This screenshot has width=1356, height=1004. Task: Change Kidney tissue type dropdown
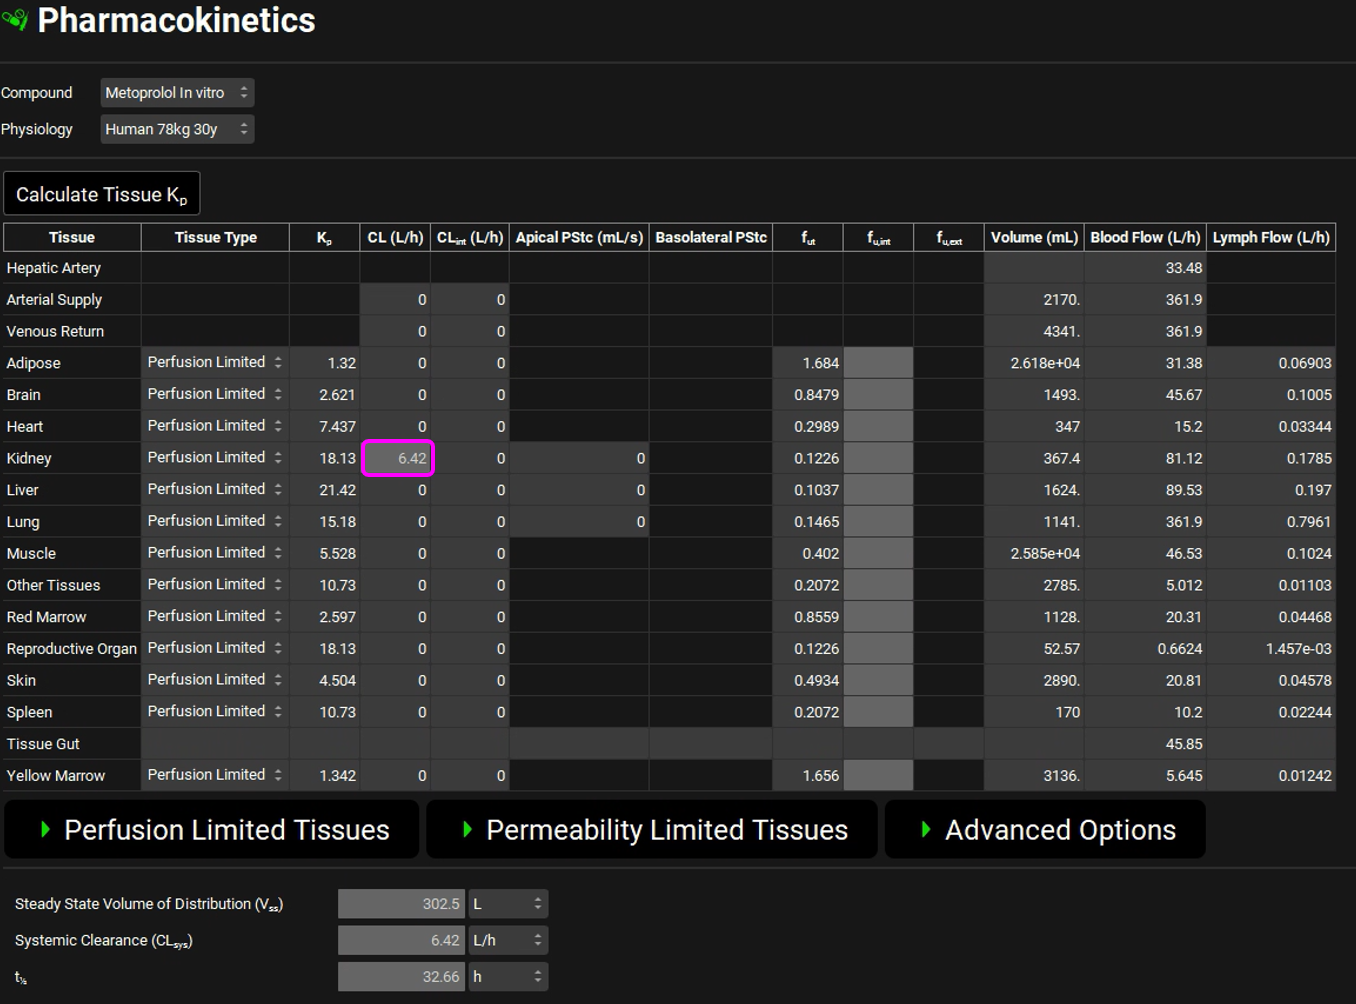pos(215,458)
